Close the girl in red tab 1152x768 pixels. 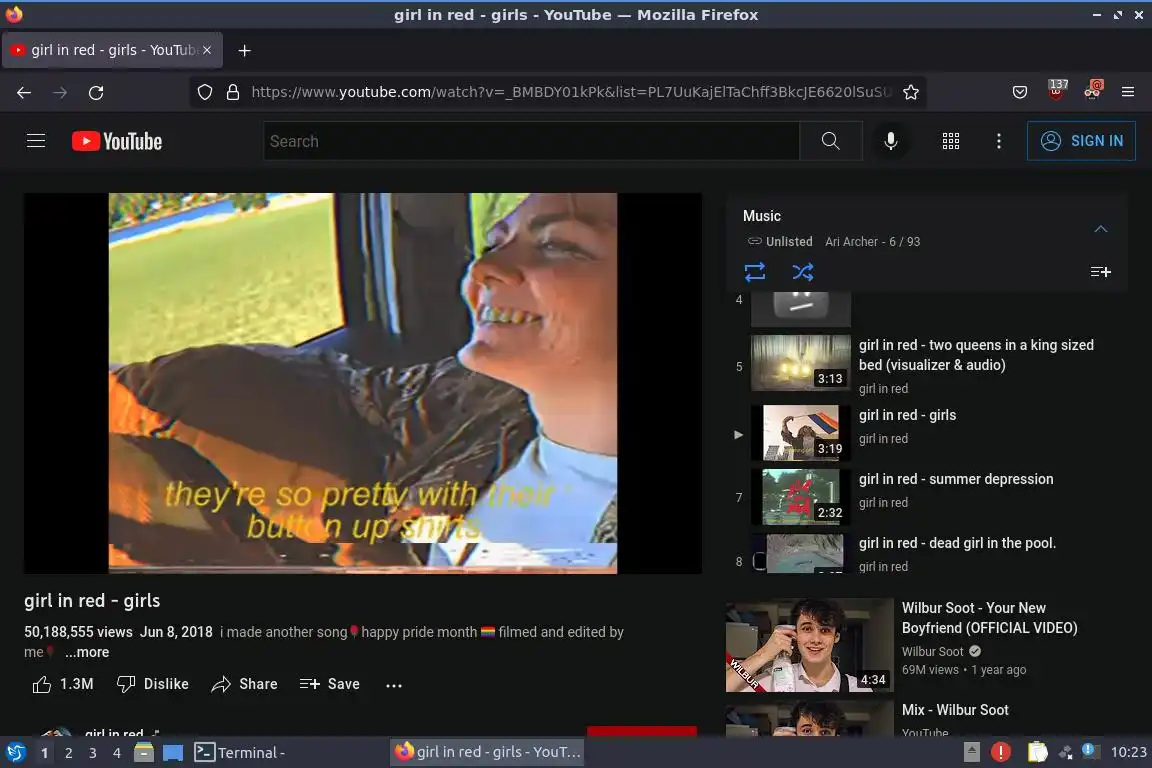click(x=207, y=50)
